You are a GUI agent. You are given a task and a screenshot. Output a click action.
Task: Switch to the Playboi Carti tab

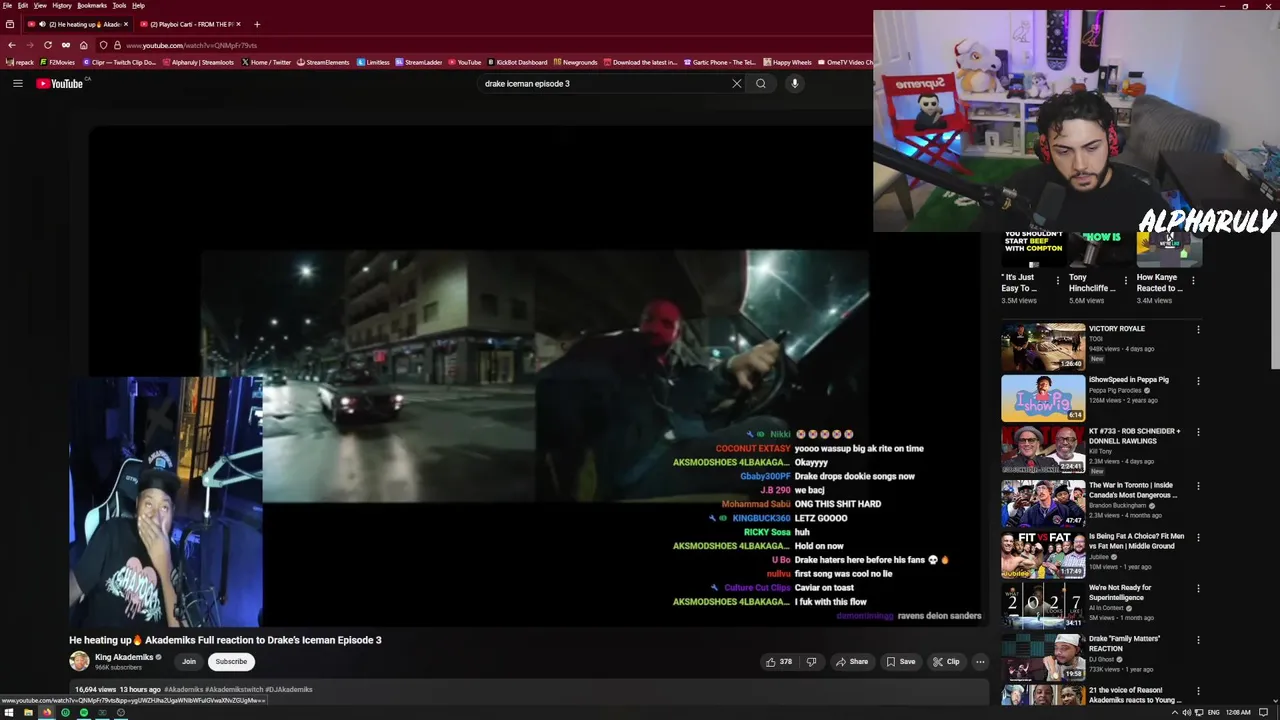tap(190, 24)
